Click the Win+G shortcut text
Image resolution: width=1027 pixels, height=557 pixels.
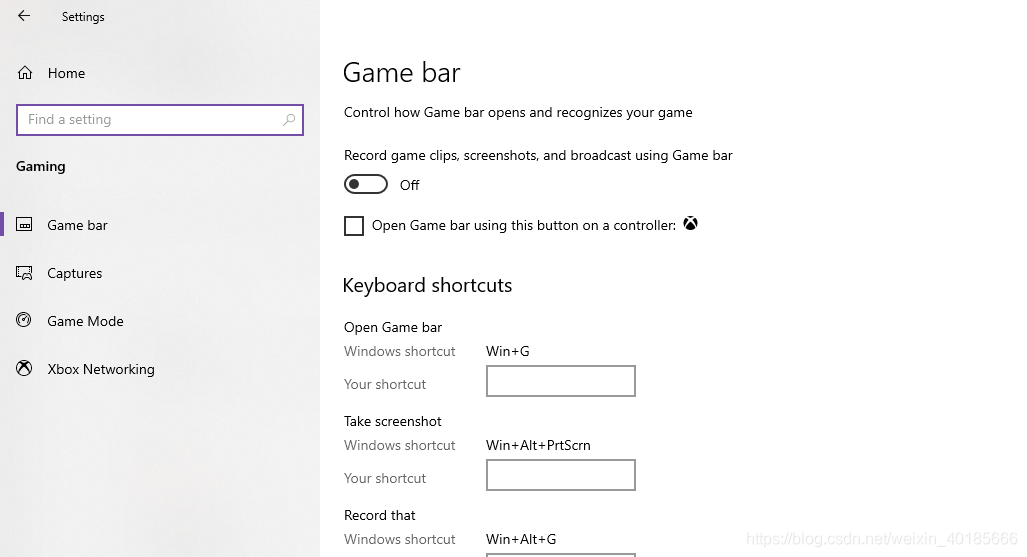coord(508,351)
